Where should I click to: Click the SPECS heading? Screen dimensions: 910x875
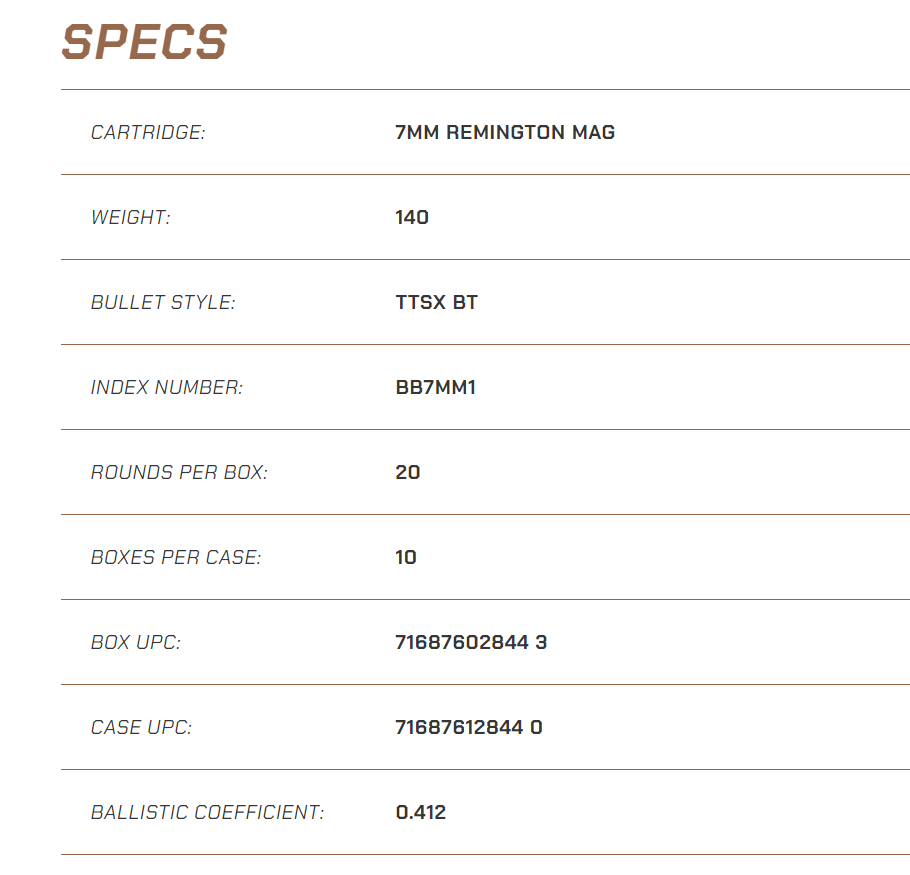click(x=145, y=42)
